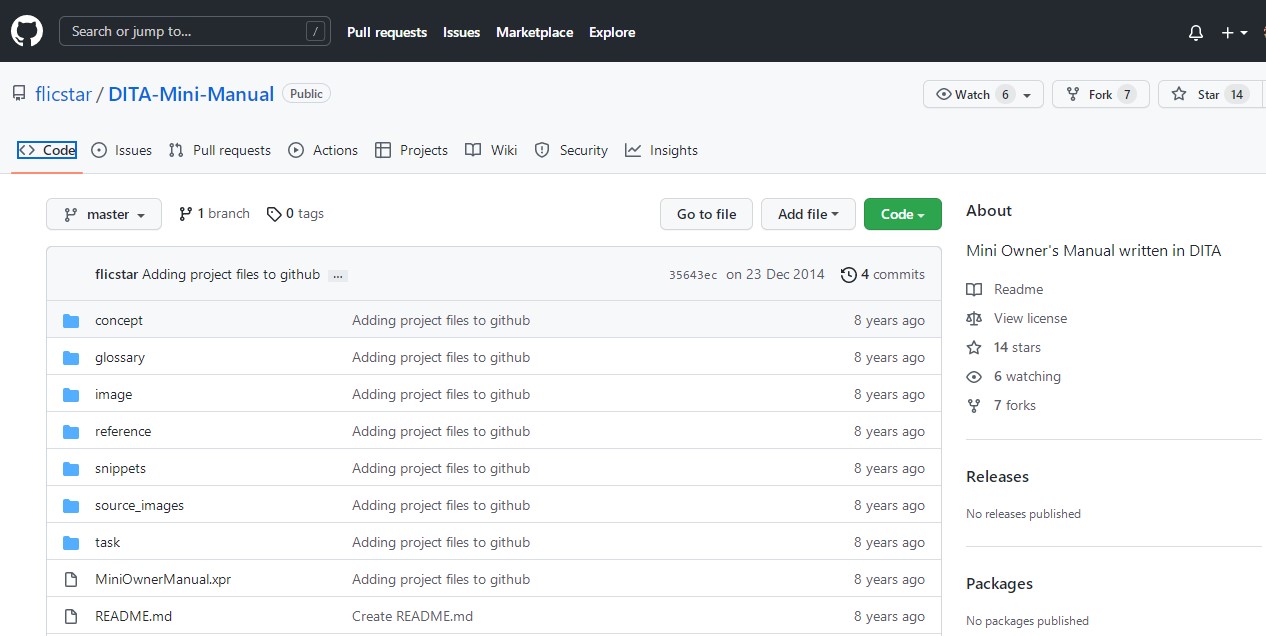Open the Wiki tab
The height and width of the screenshot is (636, 1266).
(x=491, y=150)
